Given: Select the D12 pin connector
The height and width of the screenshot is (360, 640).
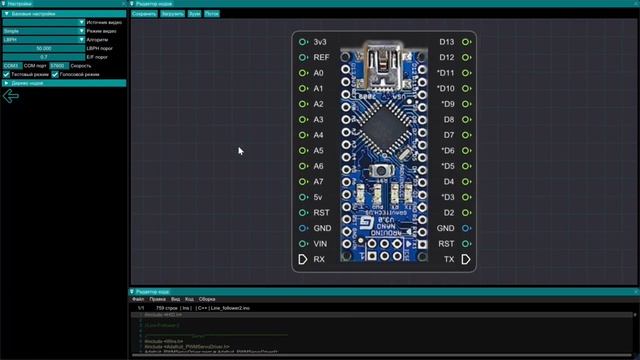Looking at the screenshot, I should point(466,58).
